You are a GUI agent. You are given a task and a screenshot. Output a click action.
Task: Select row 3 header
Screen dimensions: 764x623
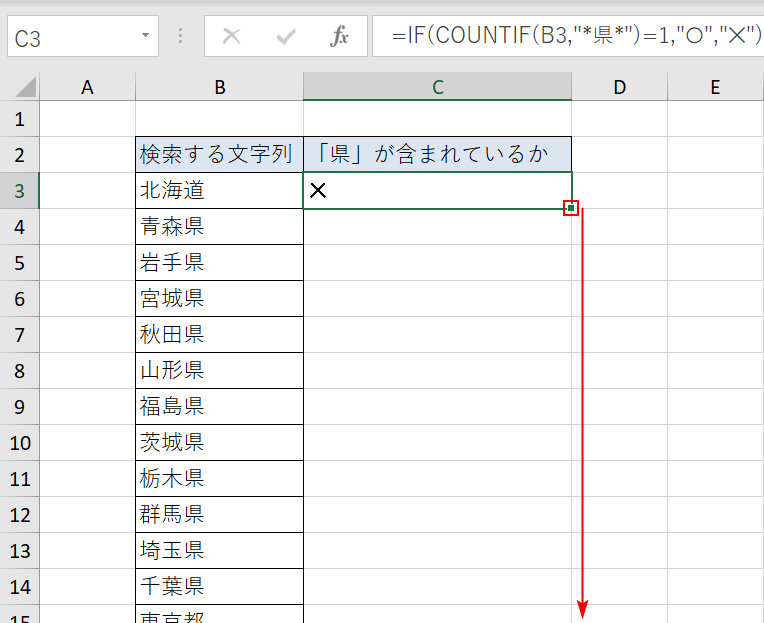tap(19, 191)
